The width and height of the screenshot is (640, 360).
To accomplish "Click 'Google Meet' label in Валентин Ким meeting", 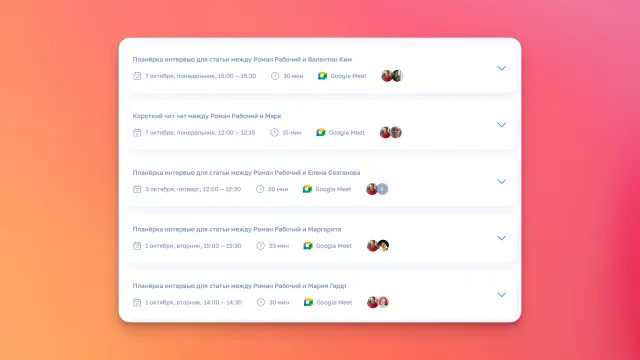I will click(x=348, y=76).
